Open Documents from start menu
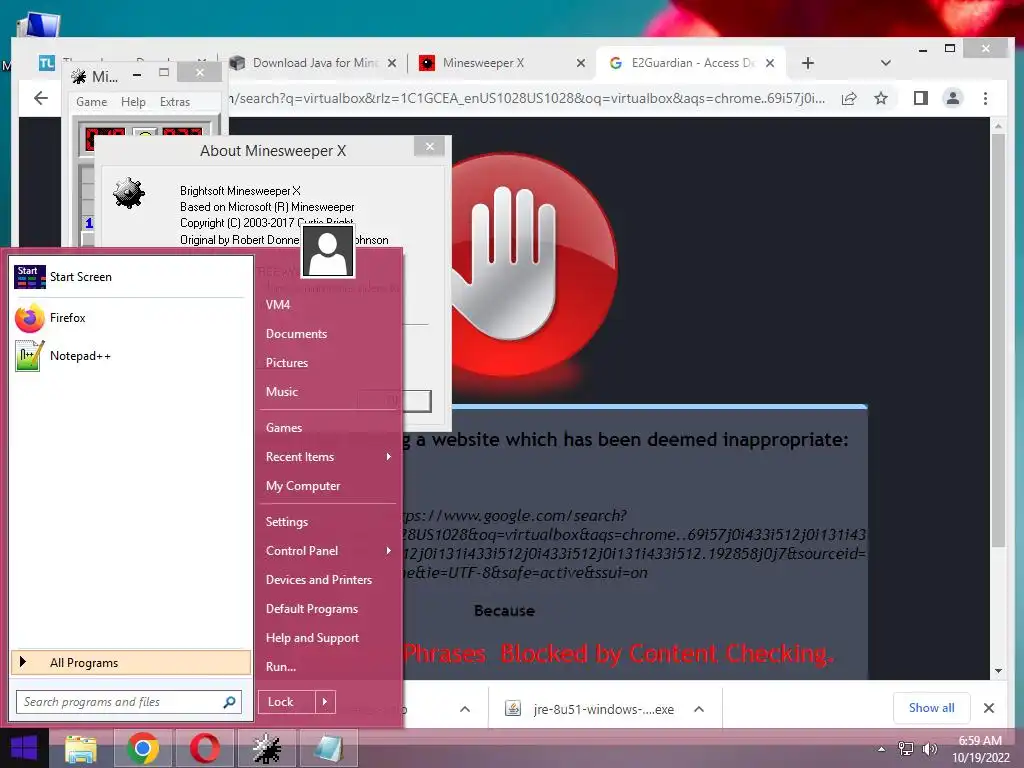This screenshot has width=1024, height=768. click(296, 334)
